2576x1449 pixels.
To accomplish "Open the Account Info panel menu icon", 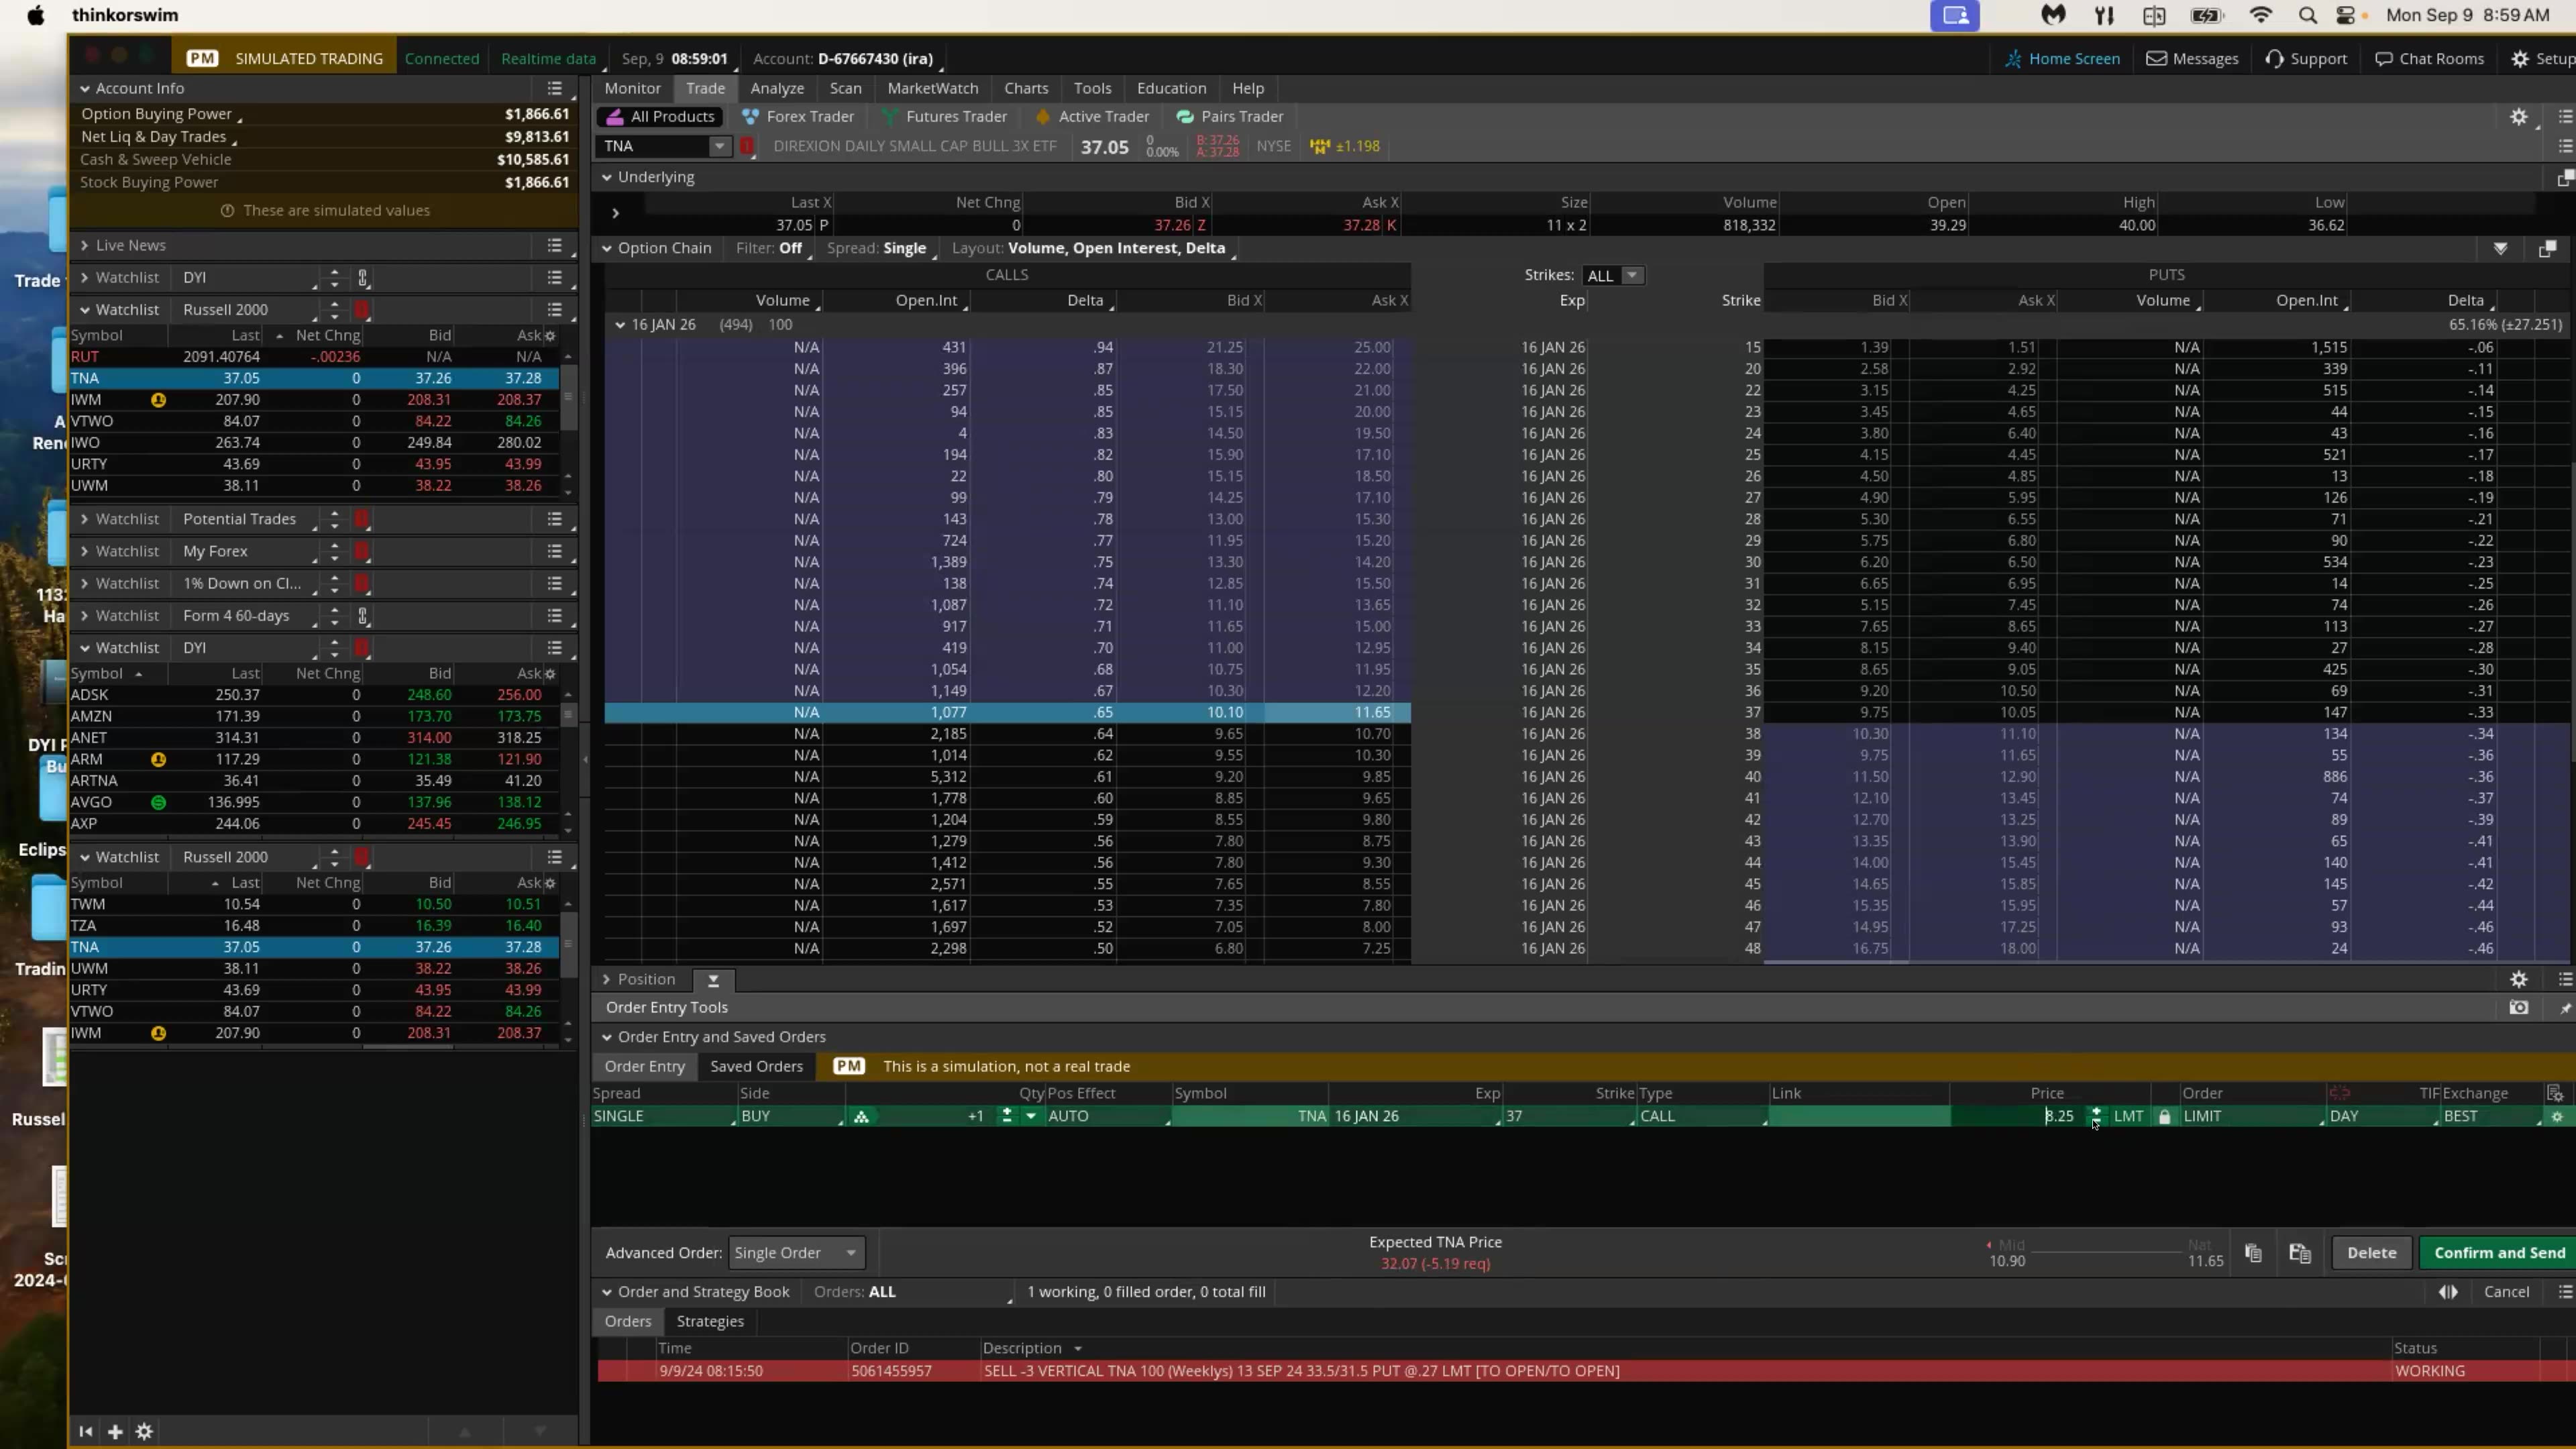I will coord(555,88).
